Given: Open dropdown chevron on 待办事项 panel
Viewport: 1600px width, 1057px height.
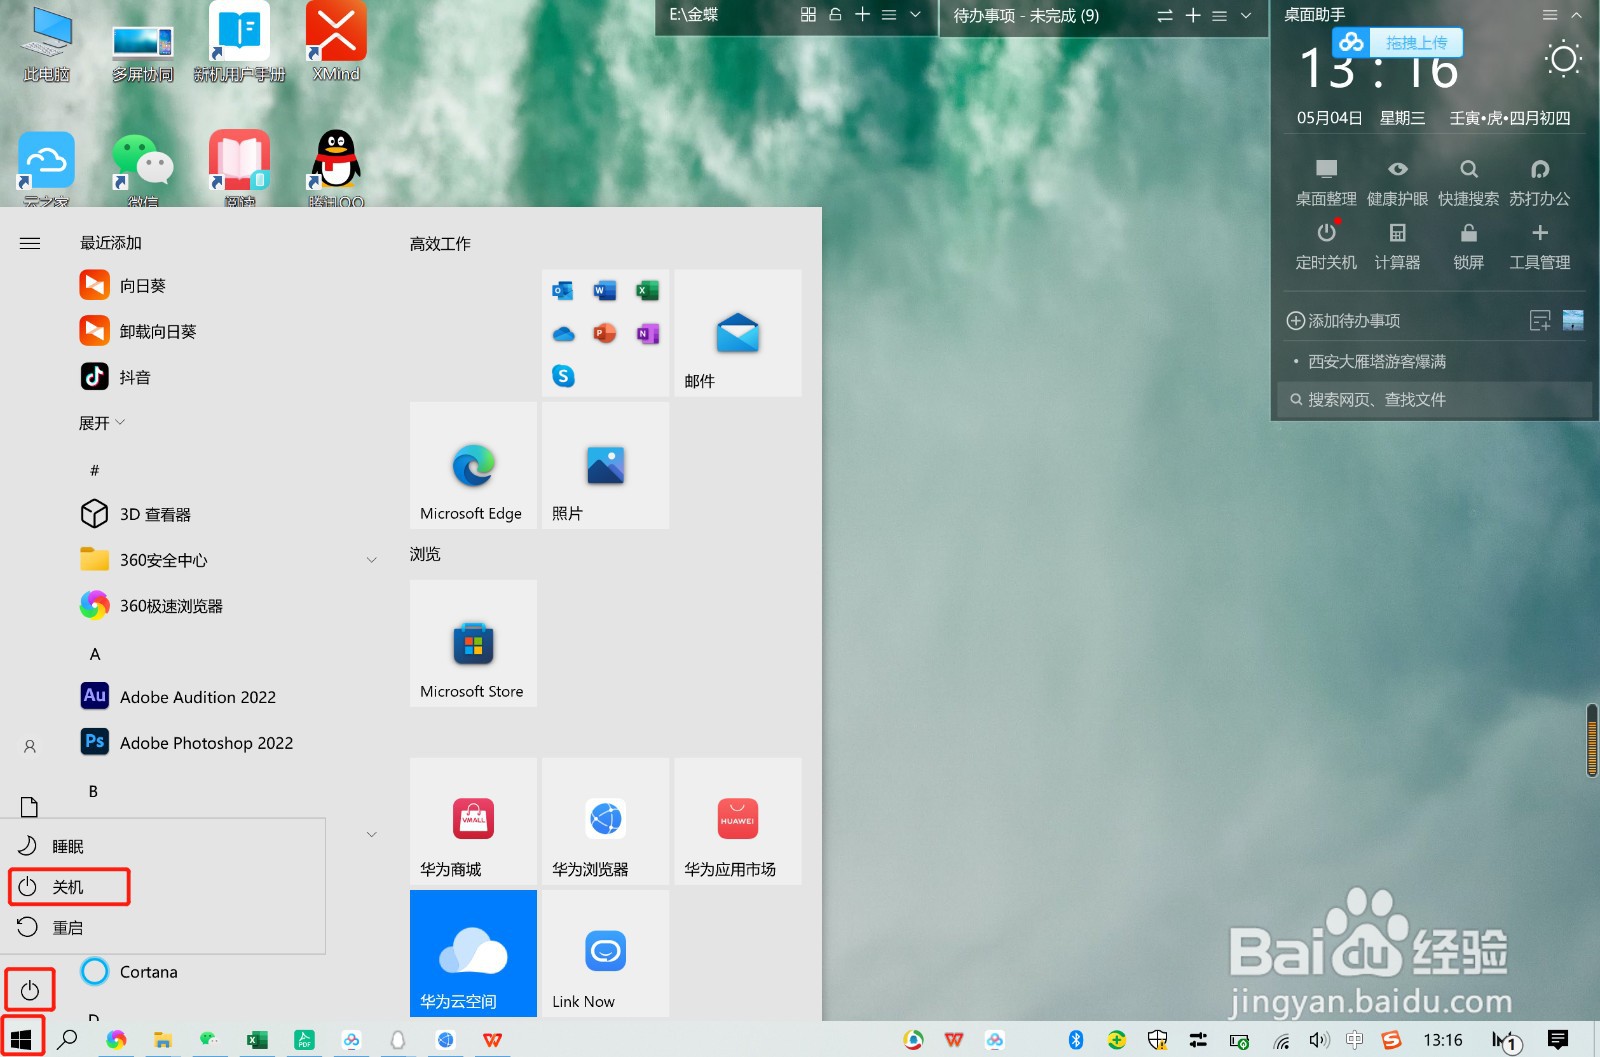Looking at the screenshot, I should [1246, 16].
